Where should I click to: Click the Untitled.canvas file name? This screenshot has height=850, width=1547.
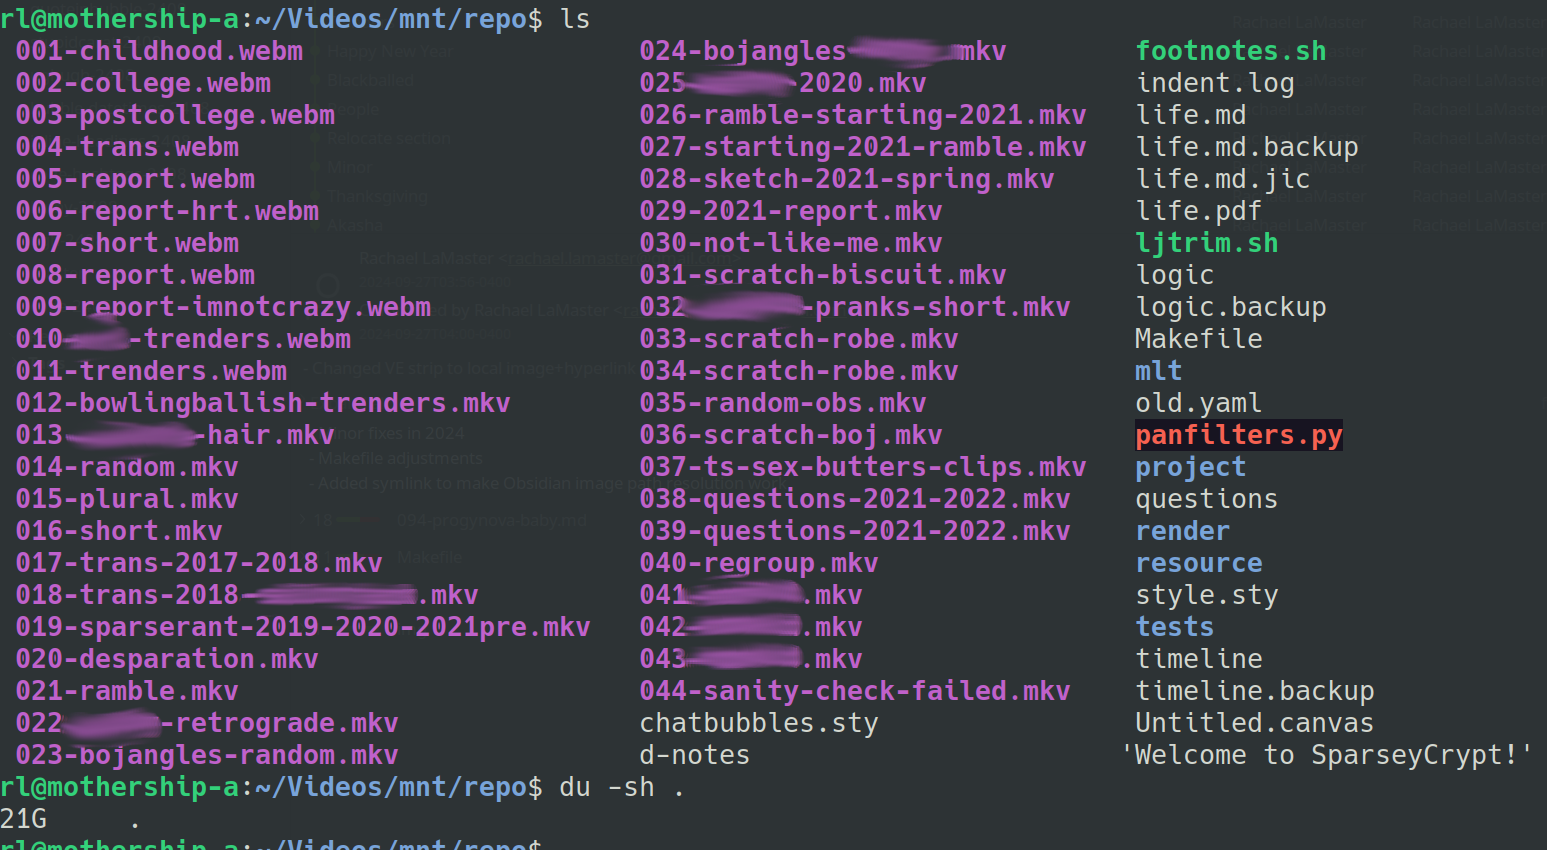click(1254, 723)
